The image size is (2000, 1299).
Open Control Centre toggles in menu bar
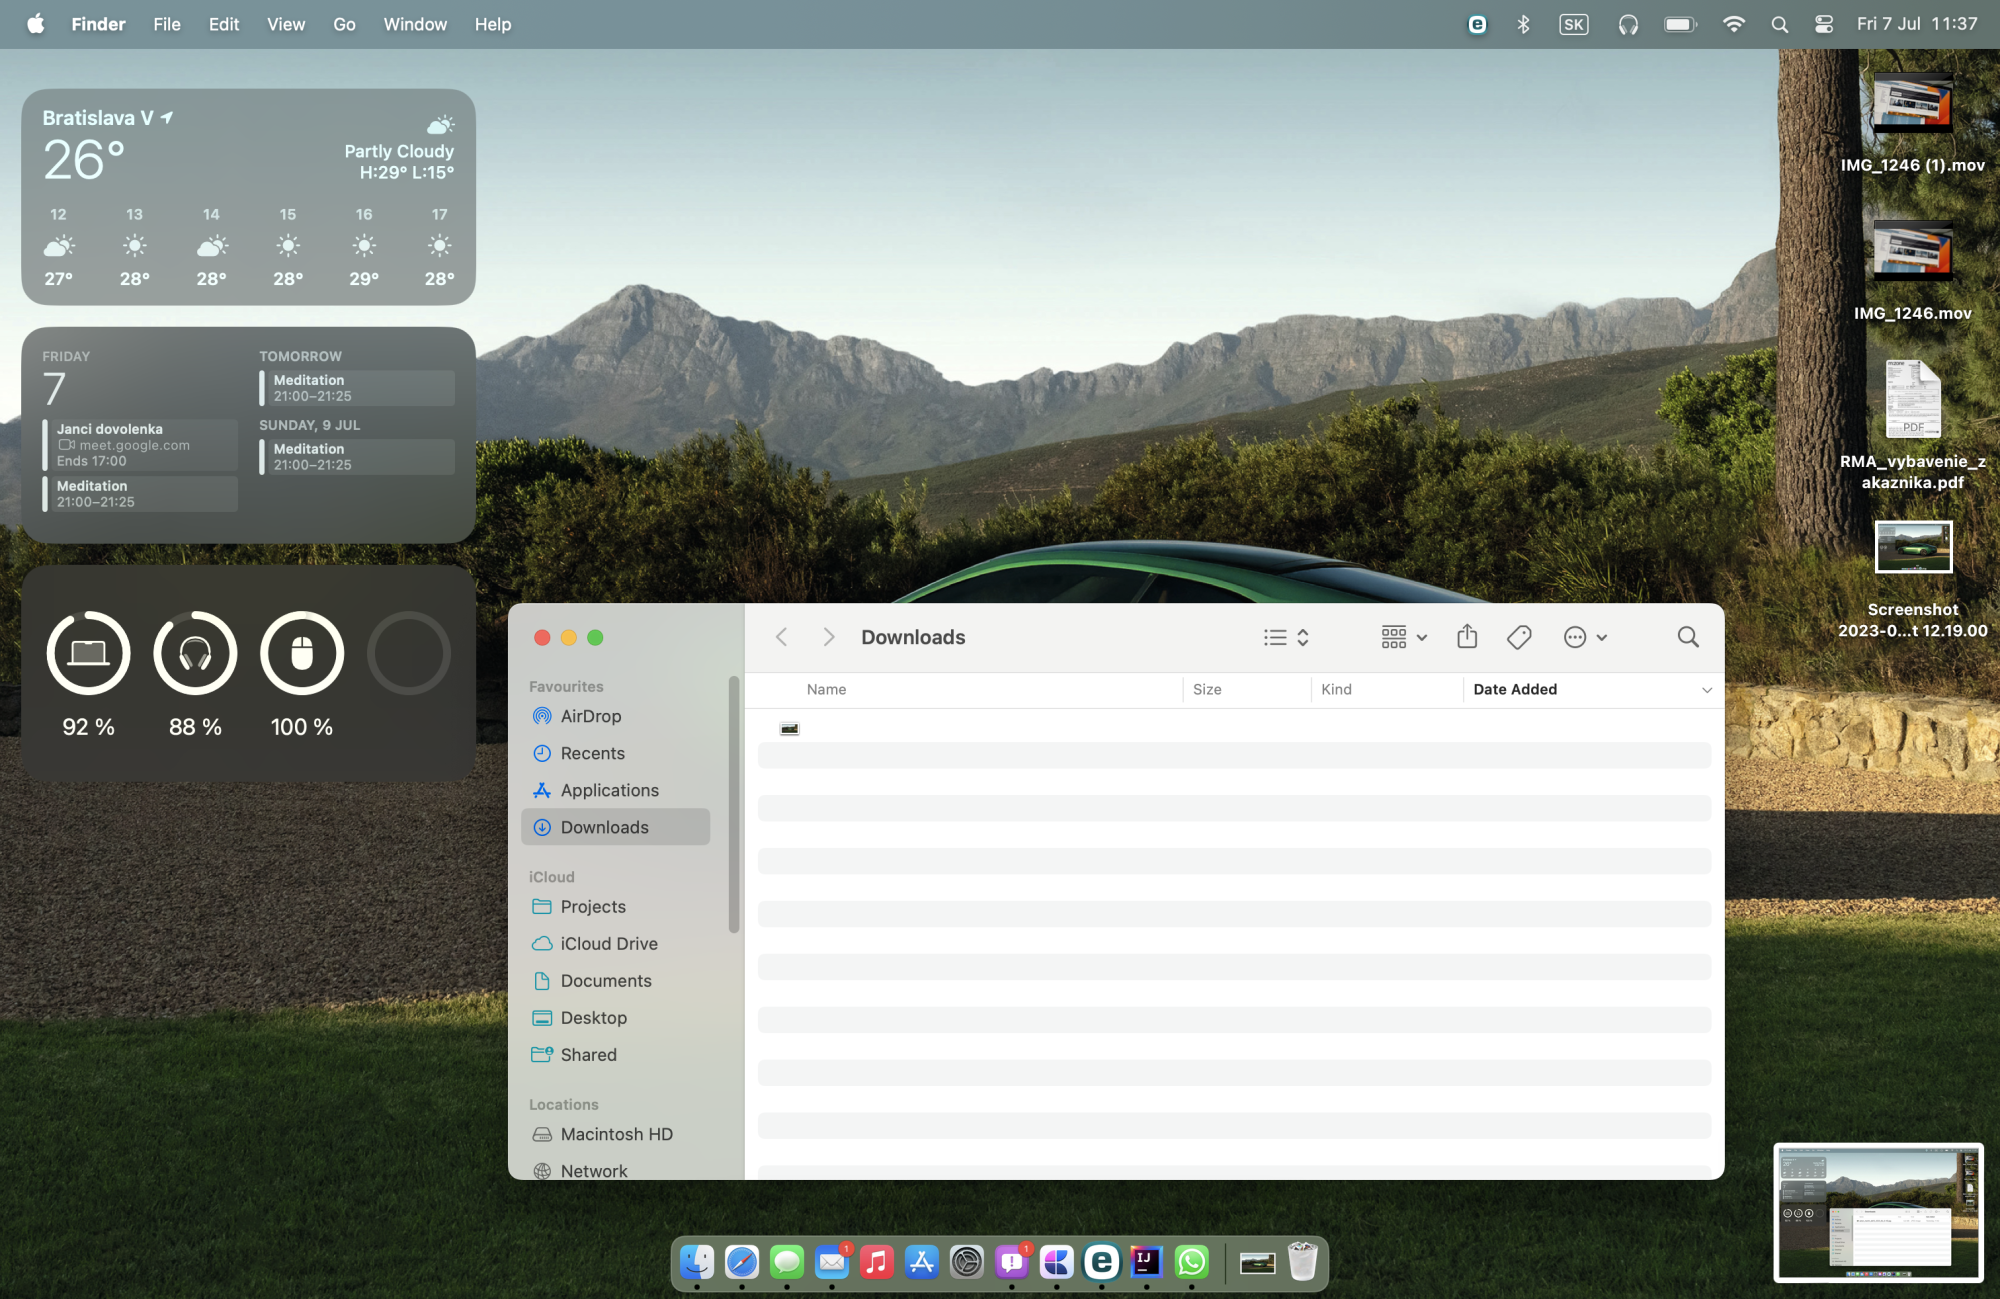(1824, 24)
